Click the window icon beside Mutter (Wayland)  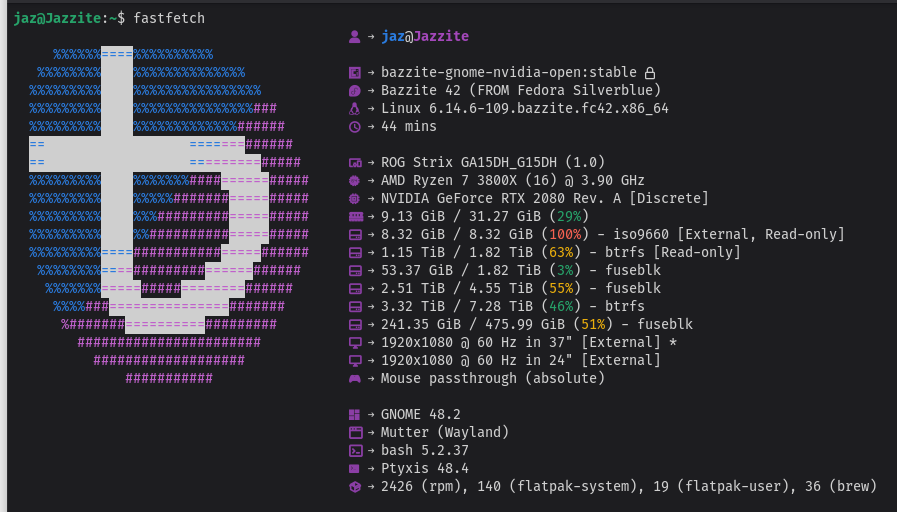coord(355,432)
